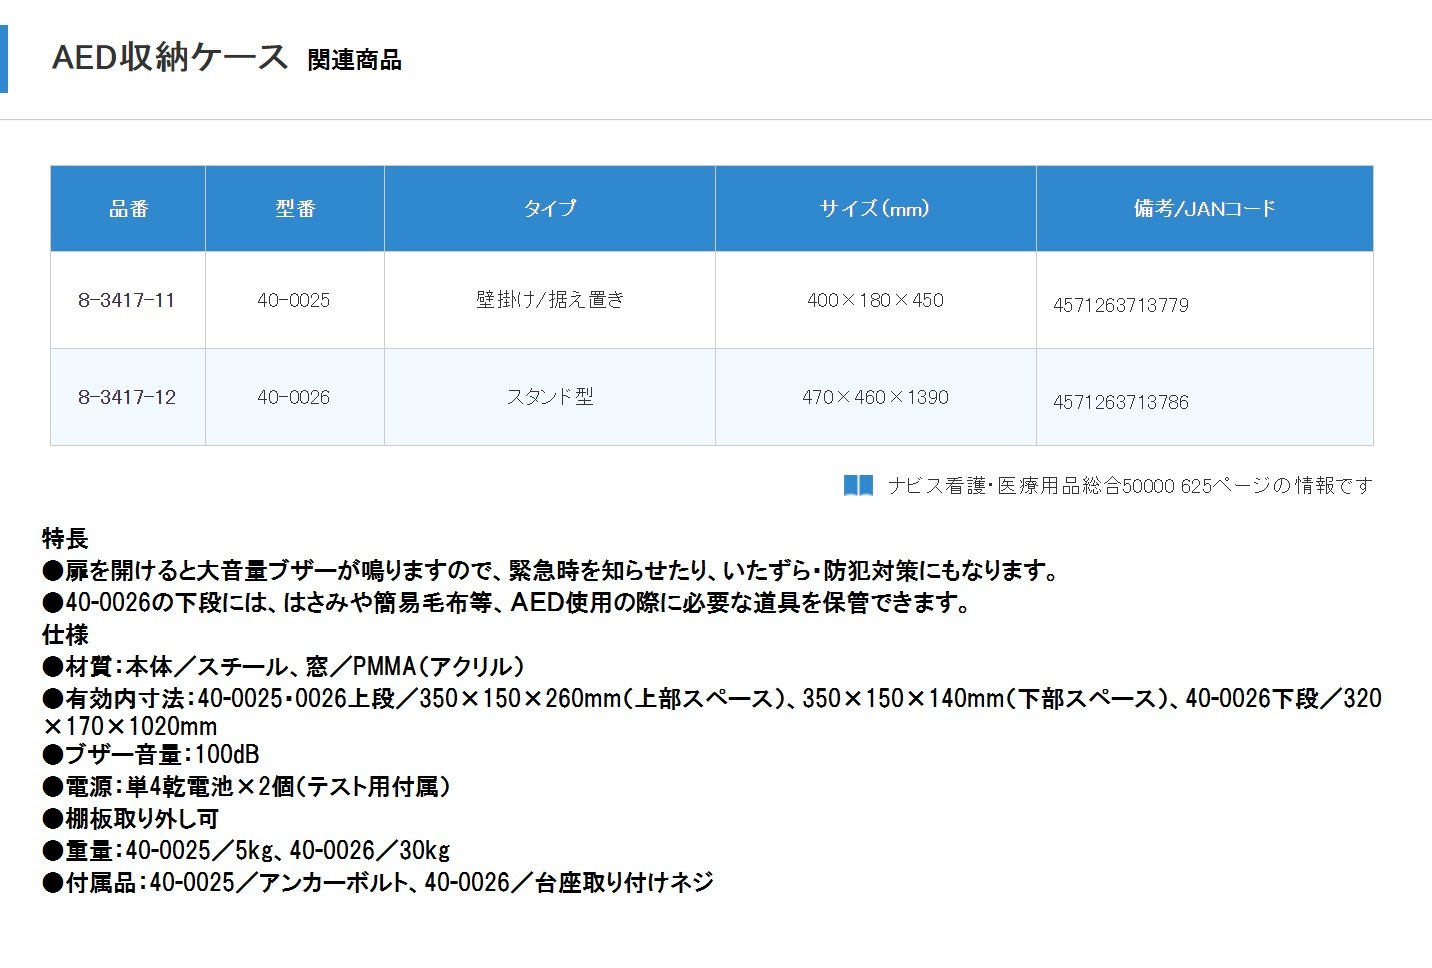Open product number 8-3417-11
1432x968 pixels.
127,300
